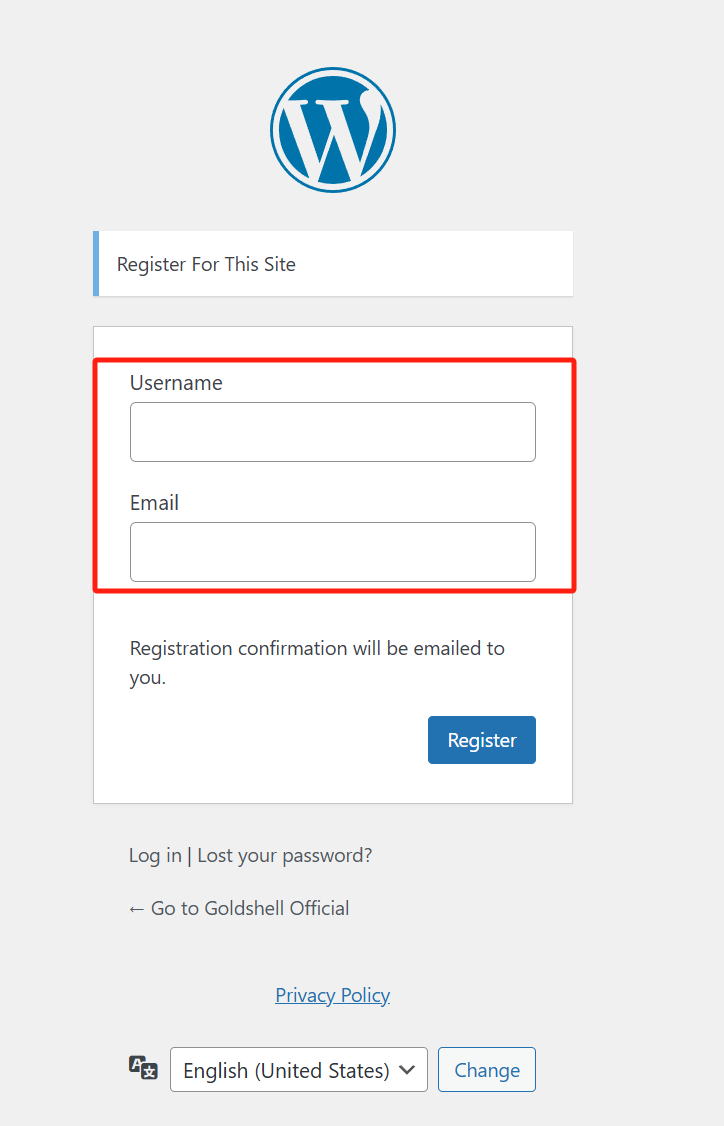The image size is (724, 1126).
Task: Click the WordPress logo
Action: (333, 130)
